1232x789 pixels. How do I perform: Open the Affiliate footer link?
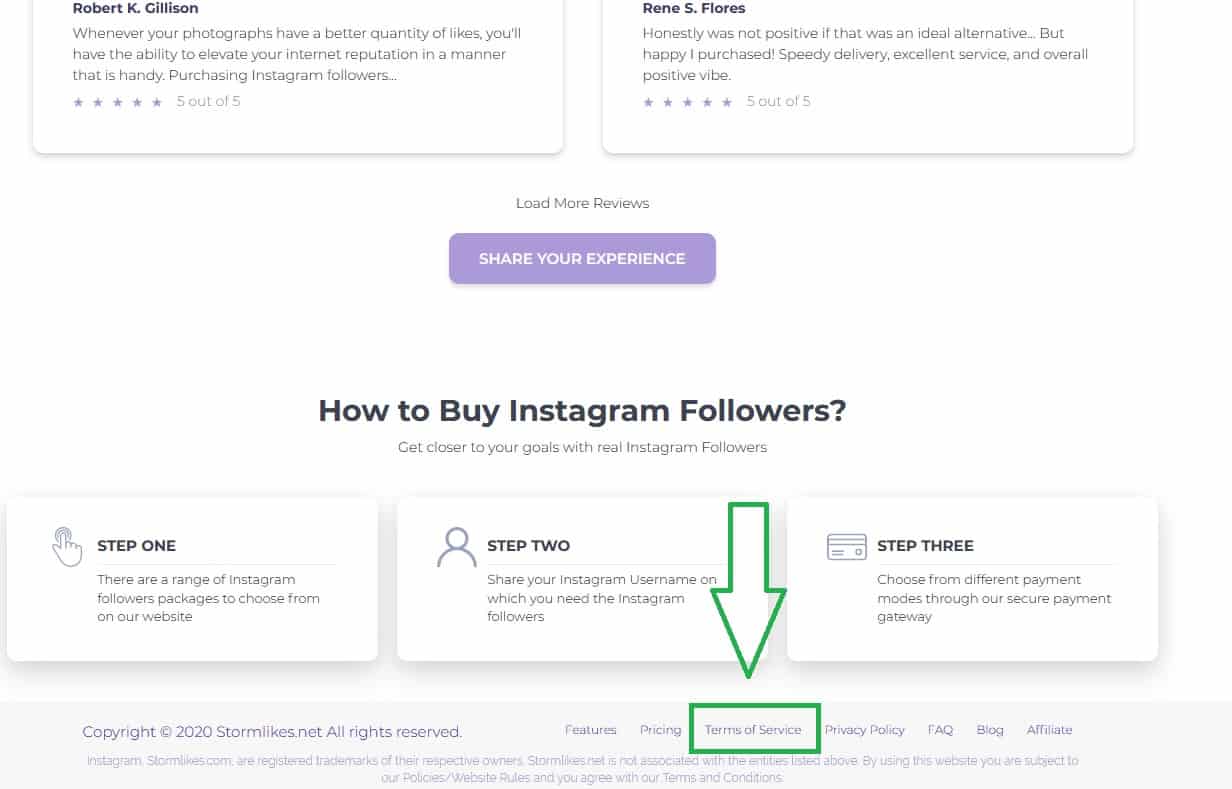tap(1049, 730)
